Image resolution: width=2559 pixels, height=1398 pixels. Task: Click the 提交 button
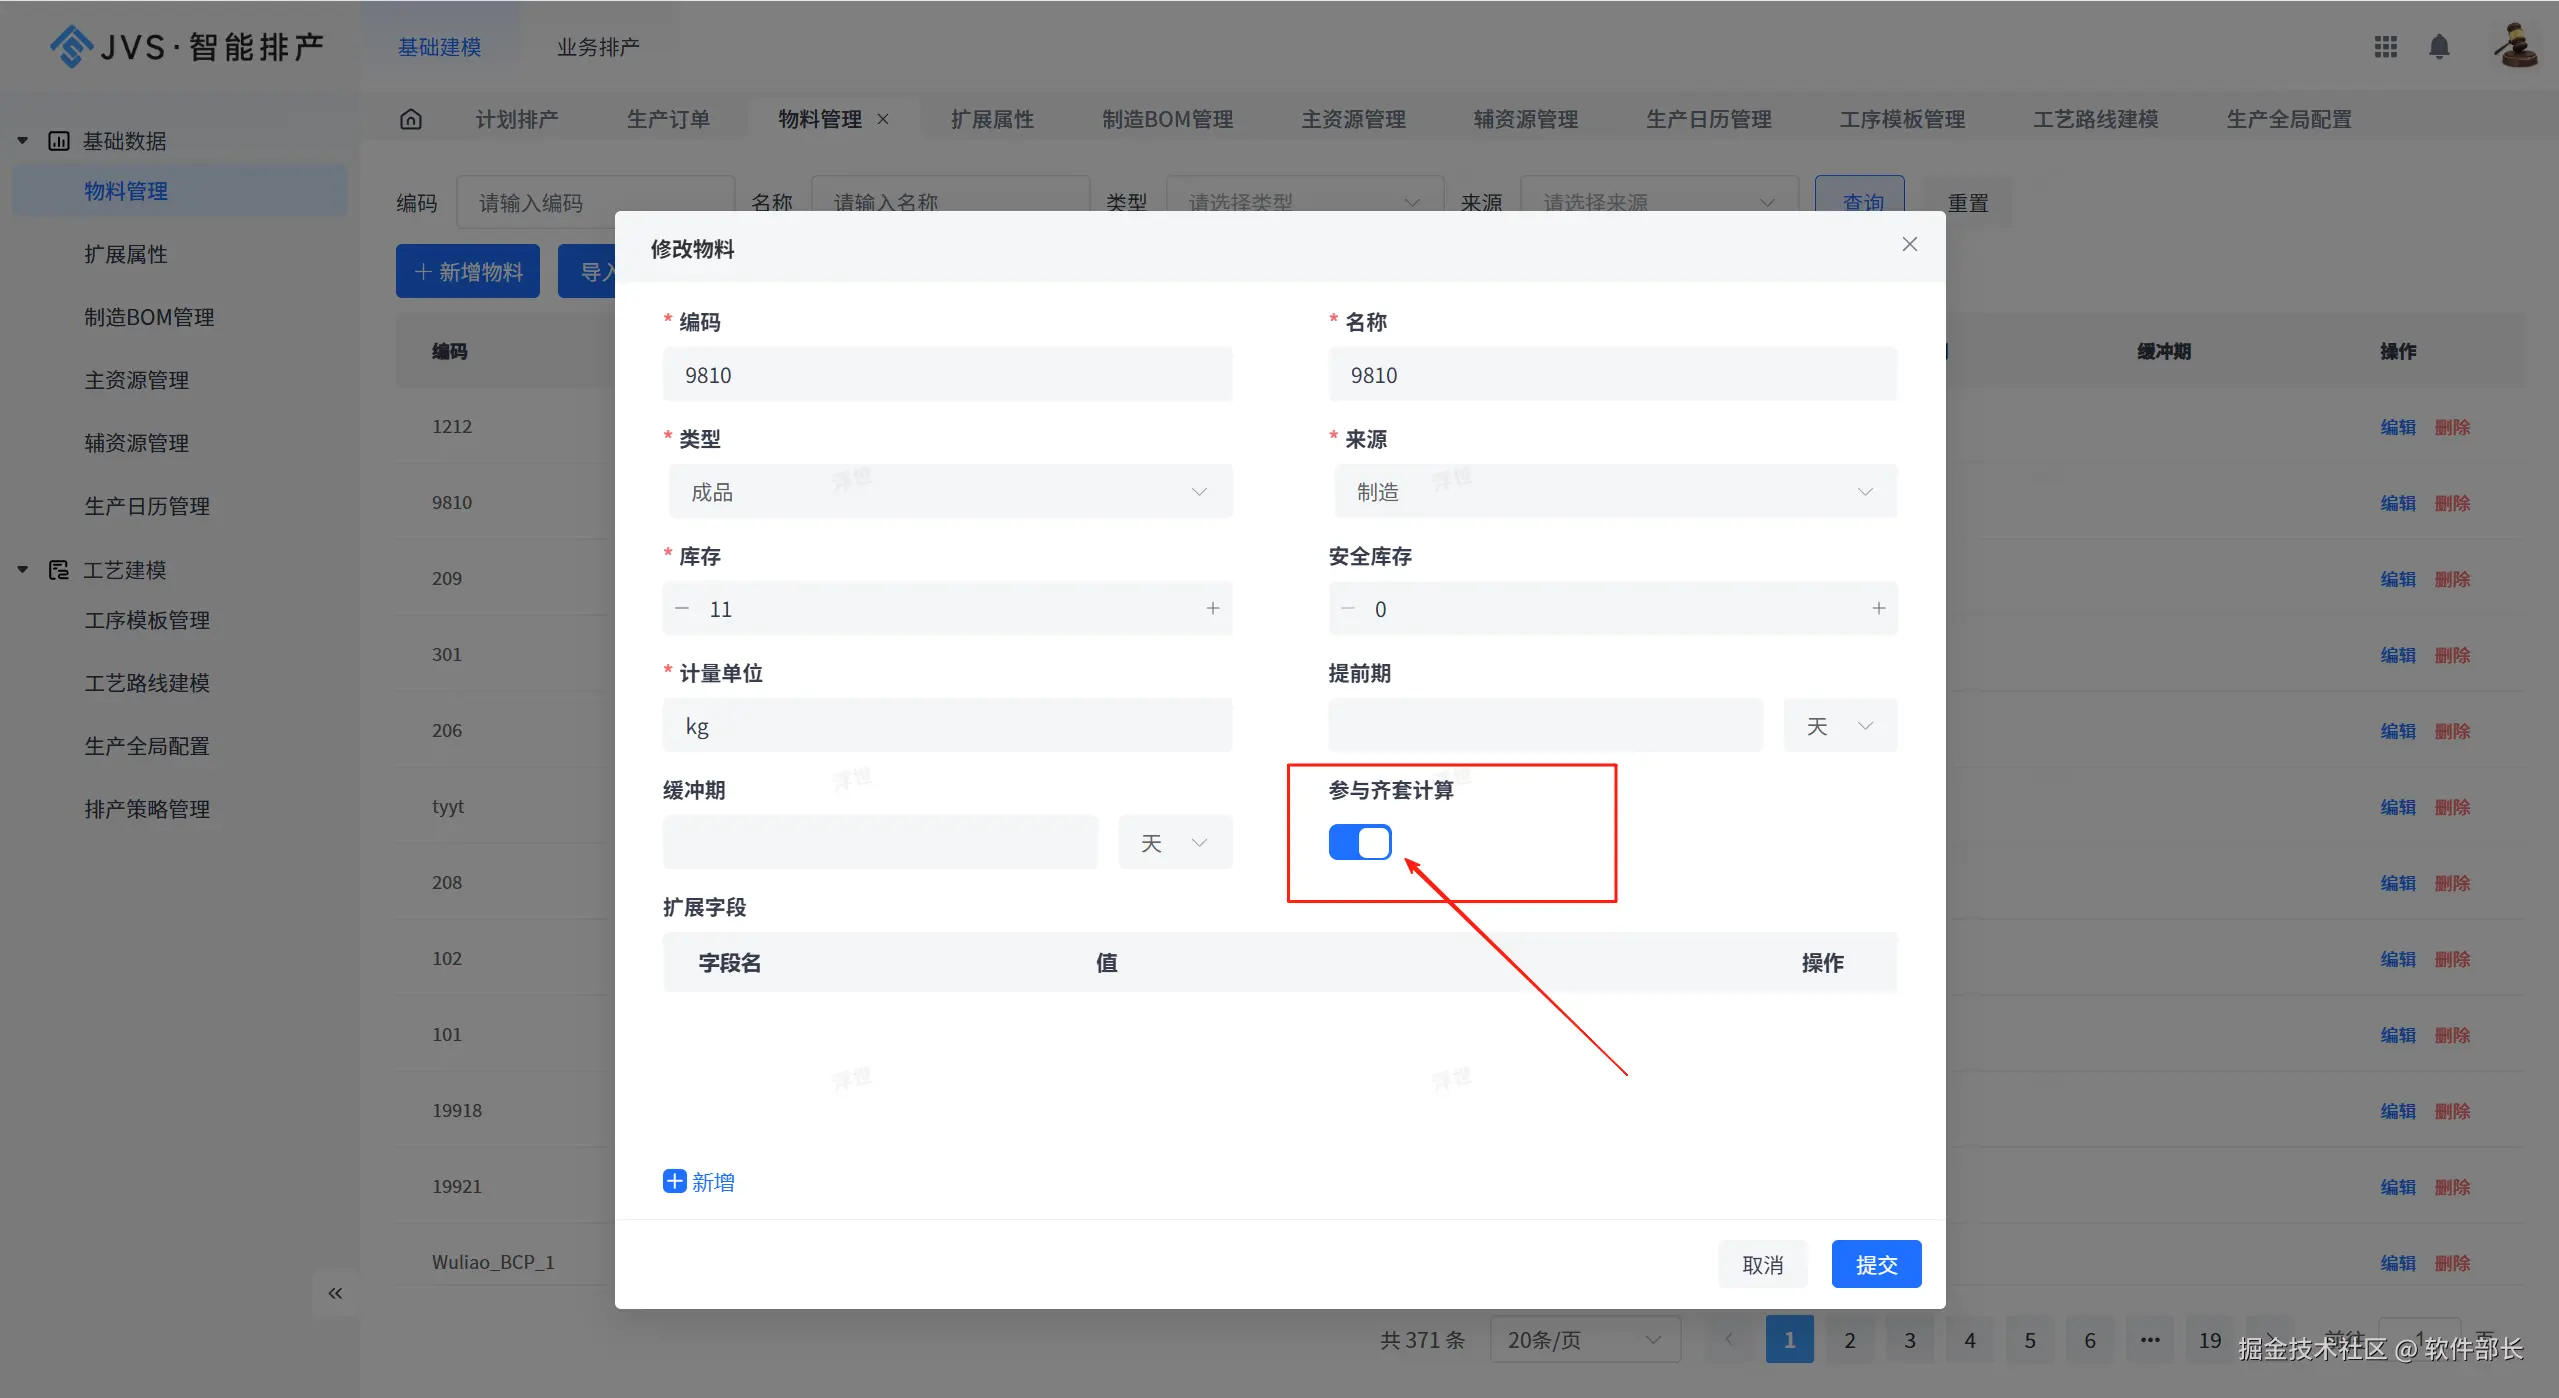point(1875,1265)
